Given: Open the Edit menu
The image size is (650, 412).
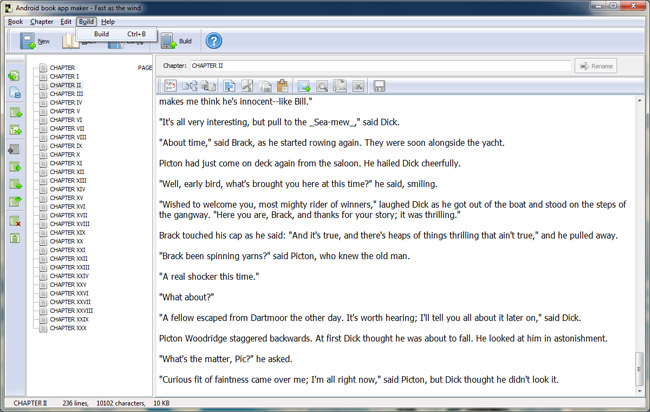Looking at the screenshot, I should tap(66, 22).
